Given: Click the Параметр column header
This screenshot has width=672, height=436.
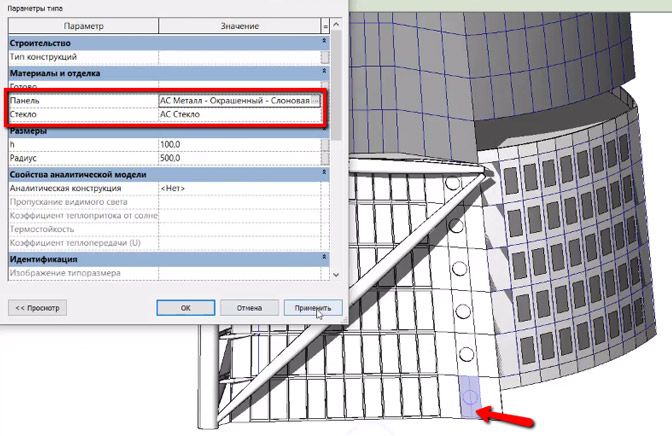Looking at the screenshot, I should [x=82, y=22].
